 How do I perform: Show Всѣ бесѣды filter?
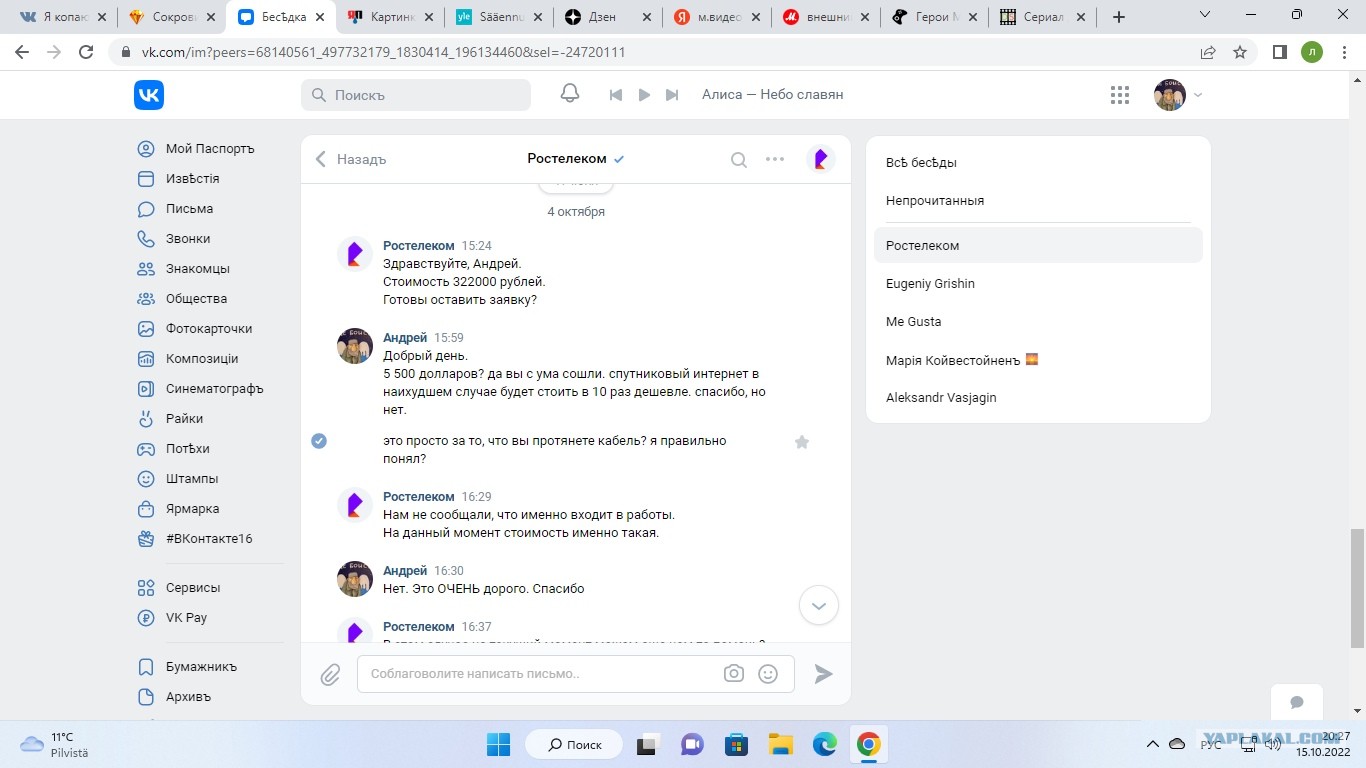[1038, 163]
